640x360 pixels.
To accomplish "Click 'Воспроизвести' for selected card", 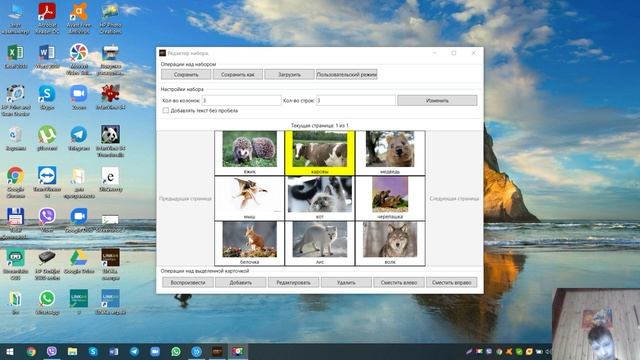I will coord(188,282).
